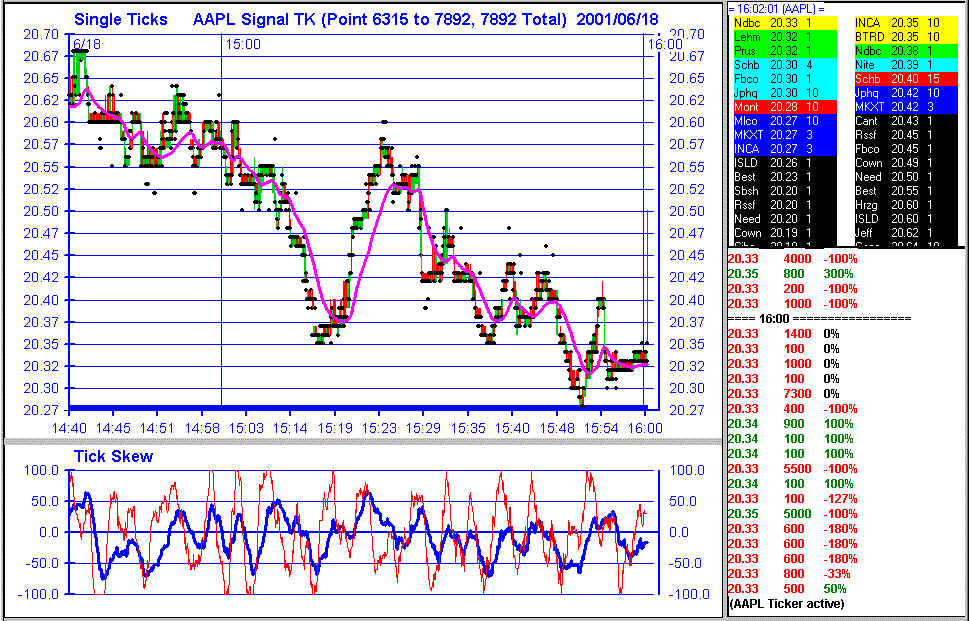Select the bid row 'Sbsh 20.20 1'
The height and width of the screenshot is (621, 969).
pos(783,191)
